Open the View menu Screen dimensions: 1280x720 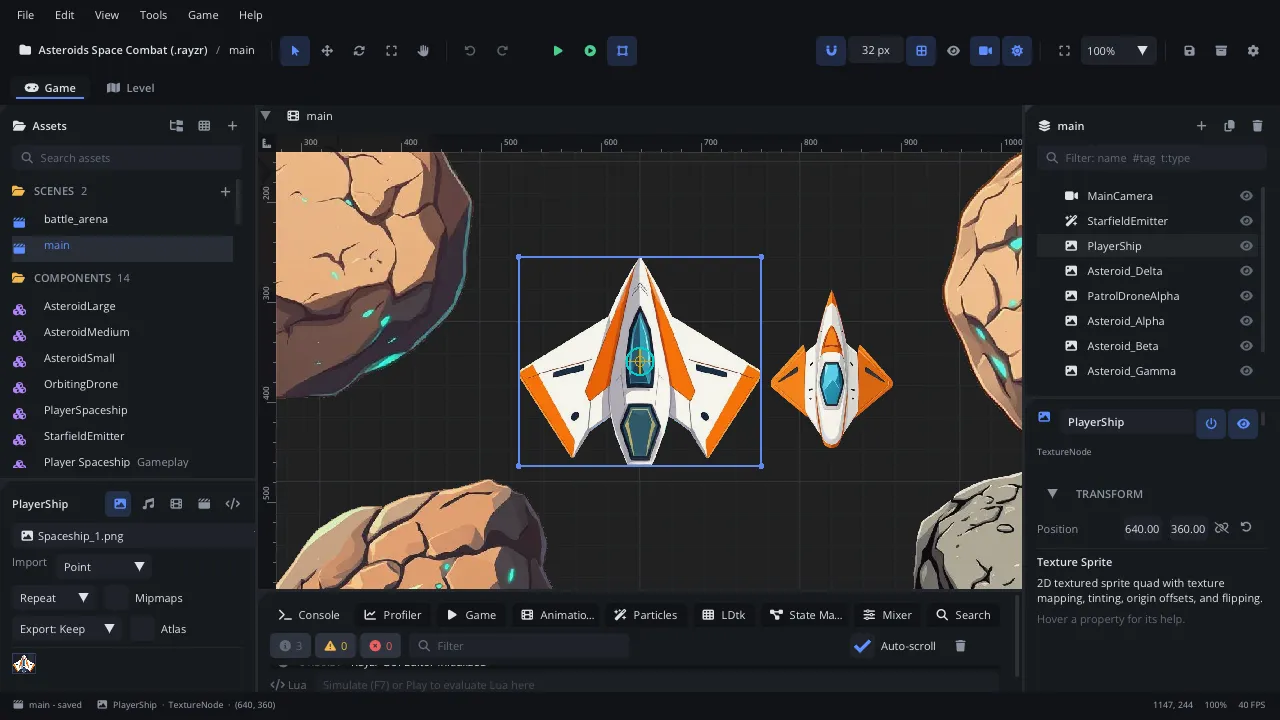pyautogui.click(x=107, y=15)
